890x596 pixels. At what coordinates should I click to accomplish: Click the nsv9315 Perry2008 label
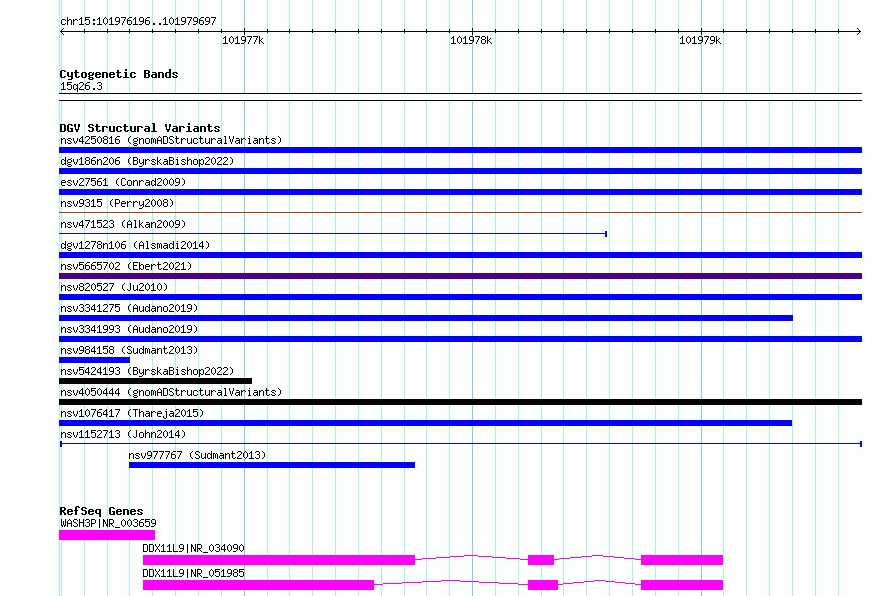(x=117, y=203)
